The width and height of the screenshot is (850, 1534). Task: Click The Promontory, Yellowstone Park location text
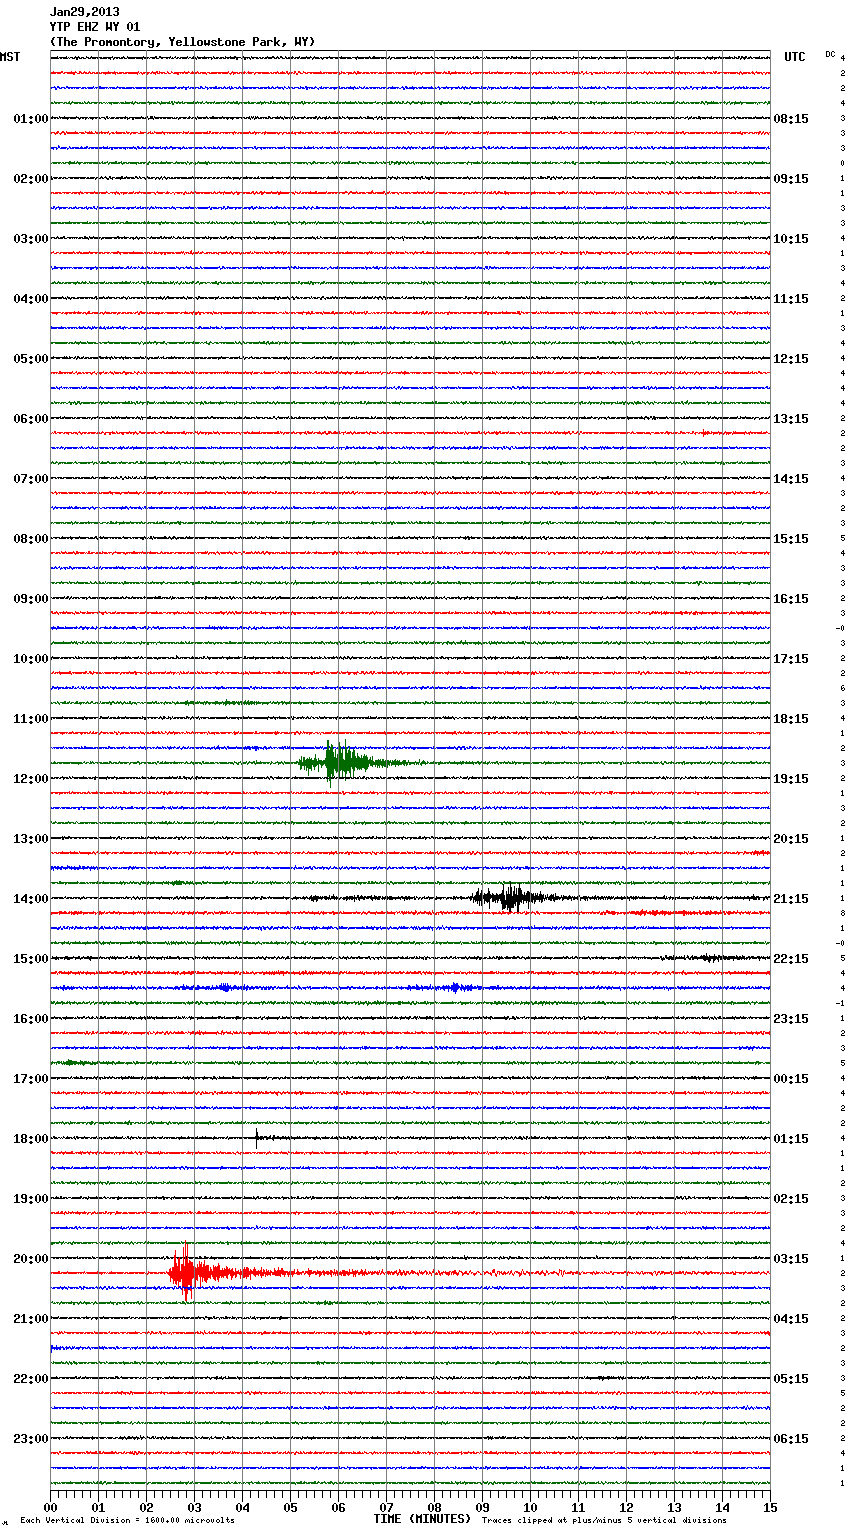click(x=182, y=42)
